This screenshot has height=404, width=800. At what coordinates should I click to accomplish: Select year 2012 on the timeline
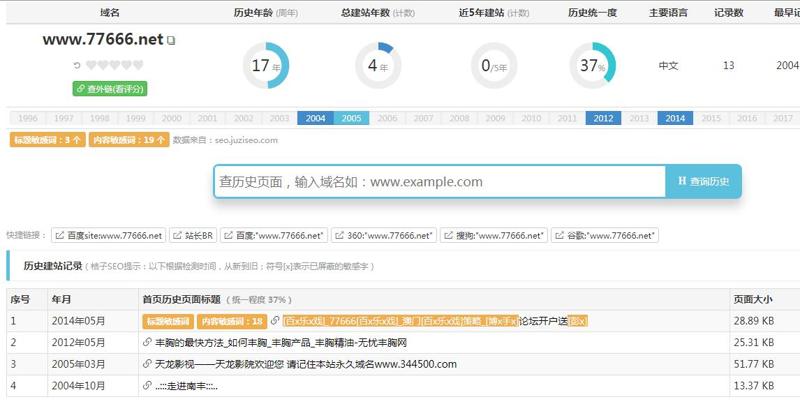tap(603, 118)
